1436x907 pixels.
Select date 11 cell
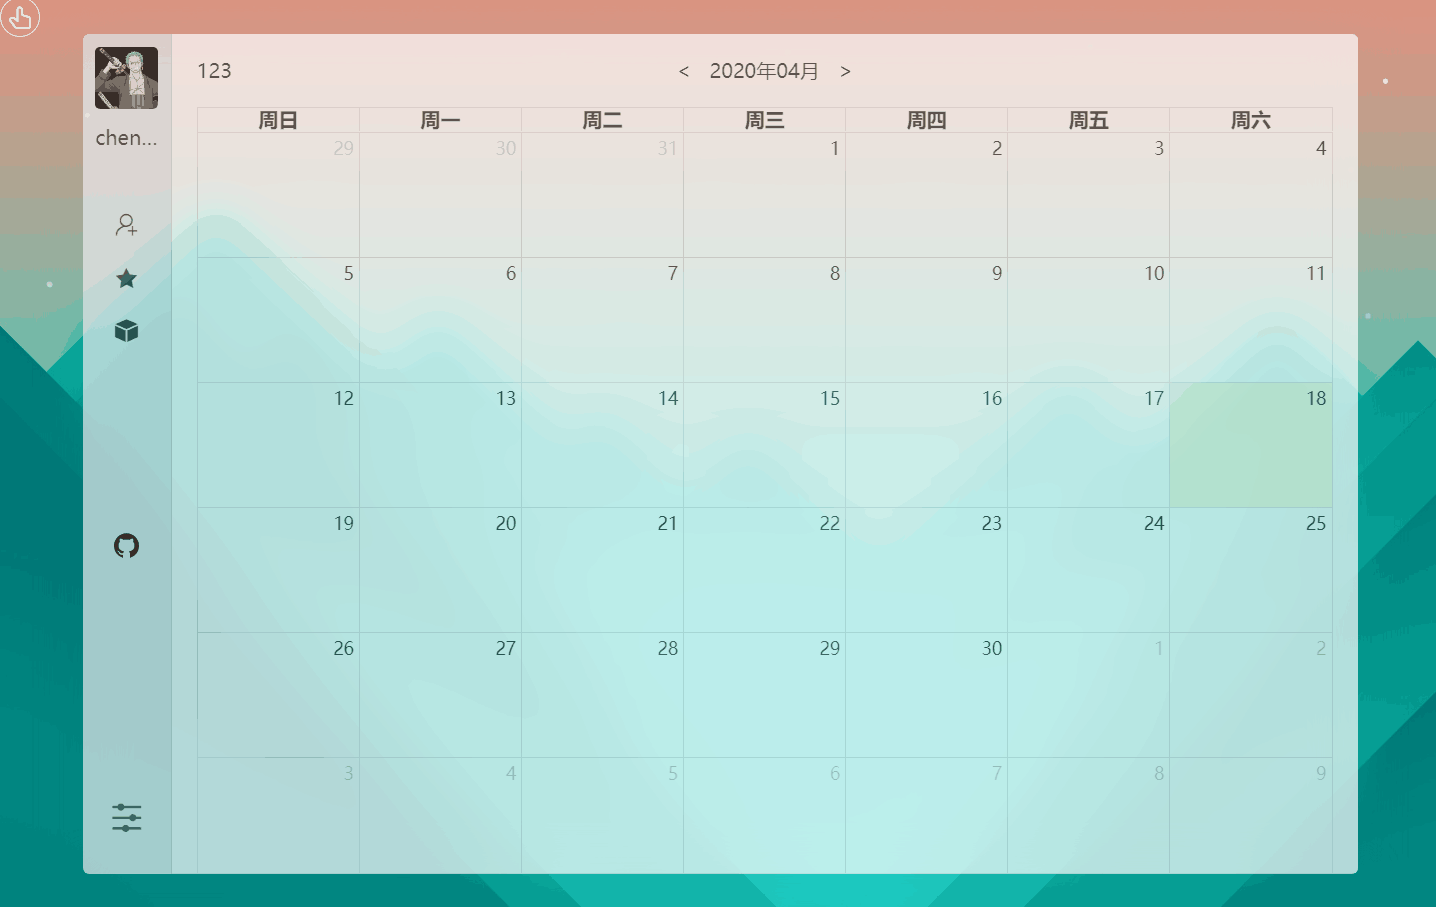point(1250,320)
